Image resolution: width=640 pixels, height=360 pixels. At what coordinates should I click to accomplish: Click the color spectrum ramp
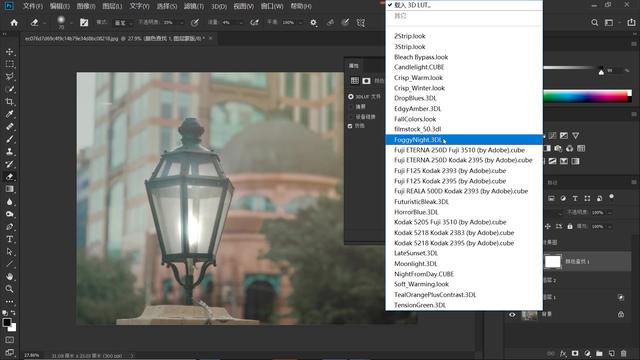pos(587,96)
